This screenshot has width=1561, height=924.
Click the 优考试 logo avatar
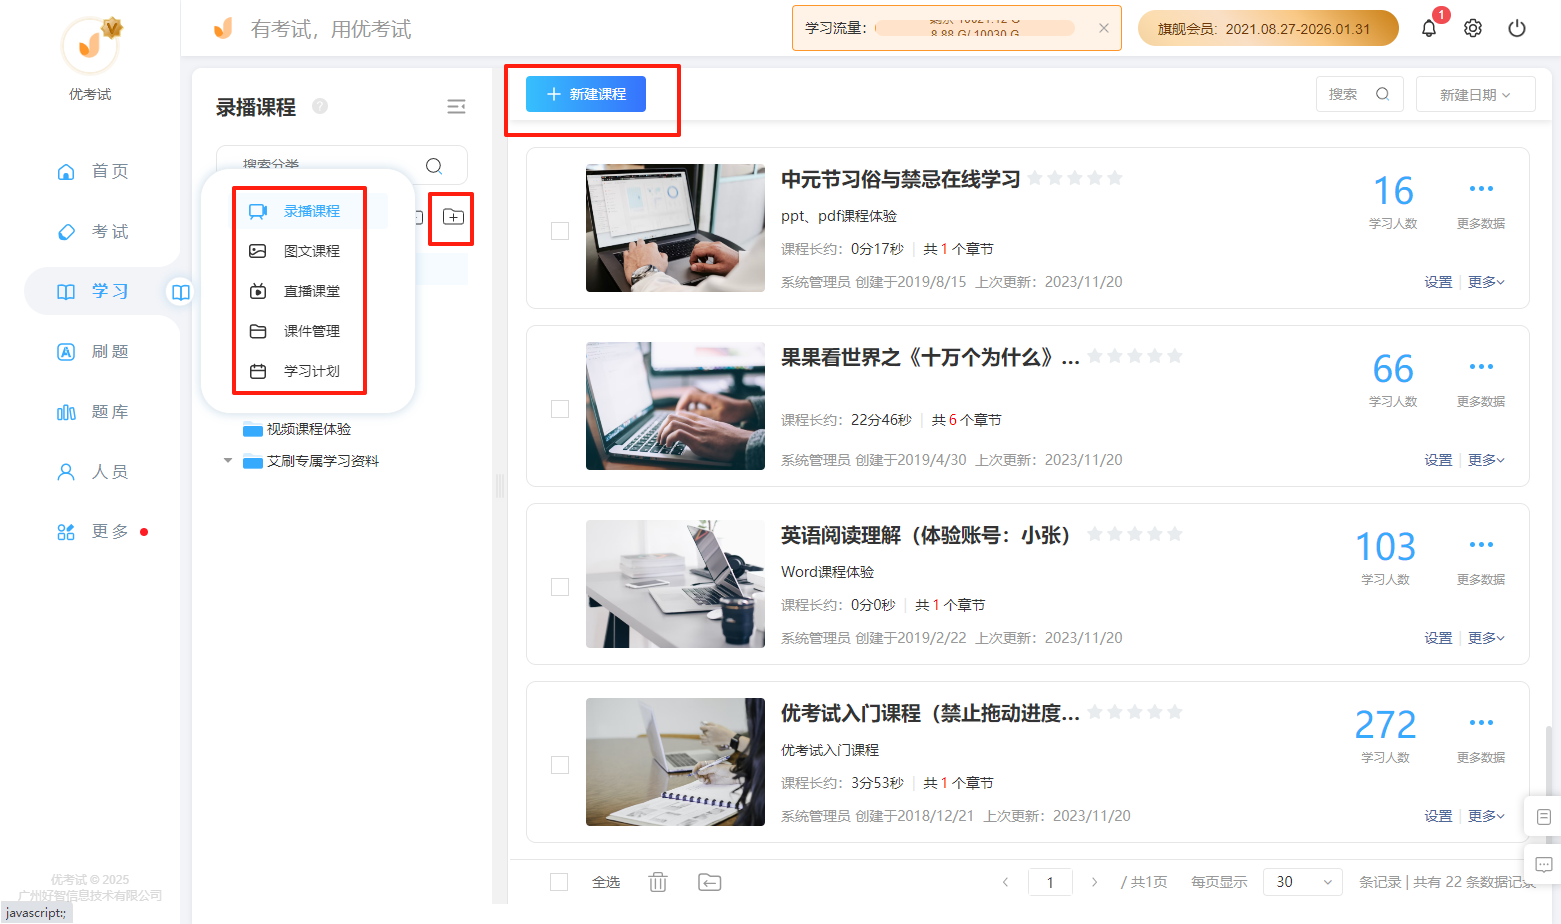pos(90,45)
